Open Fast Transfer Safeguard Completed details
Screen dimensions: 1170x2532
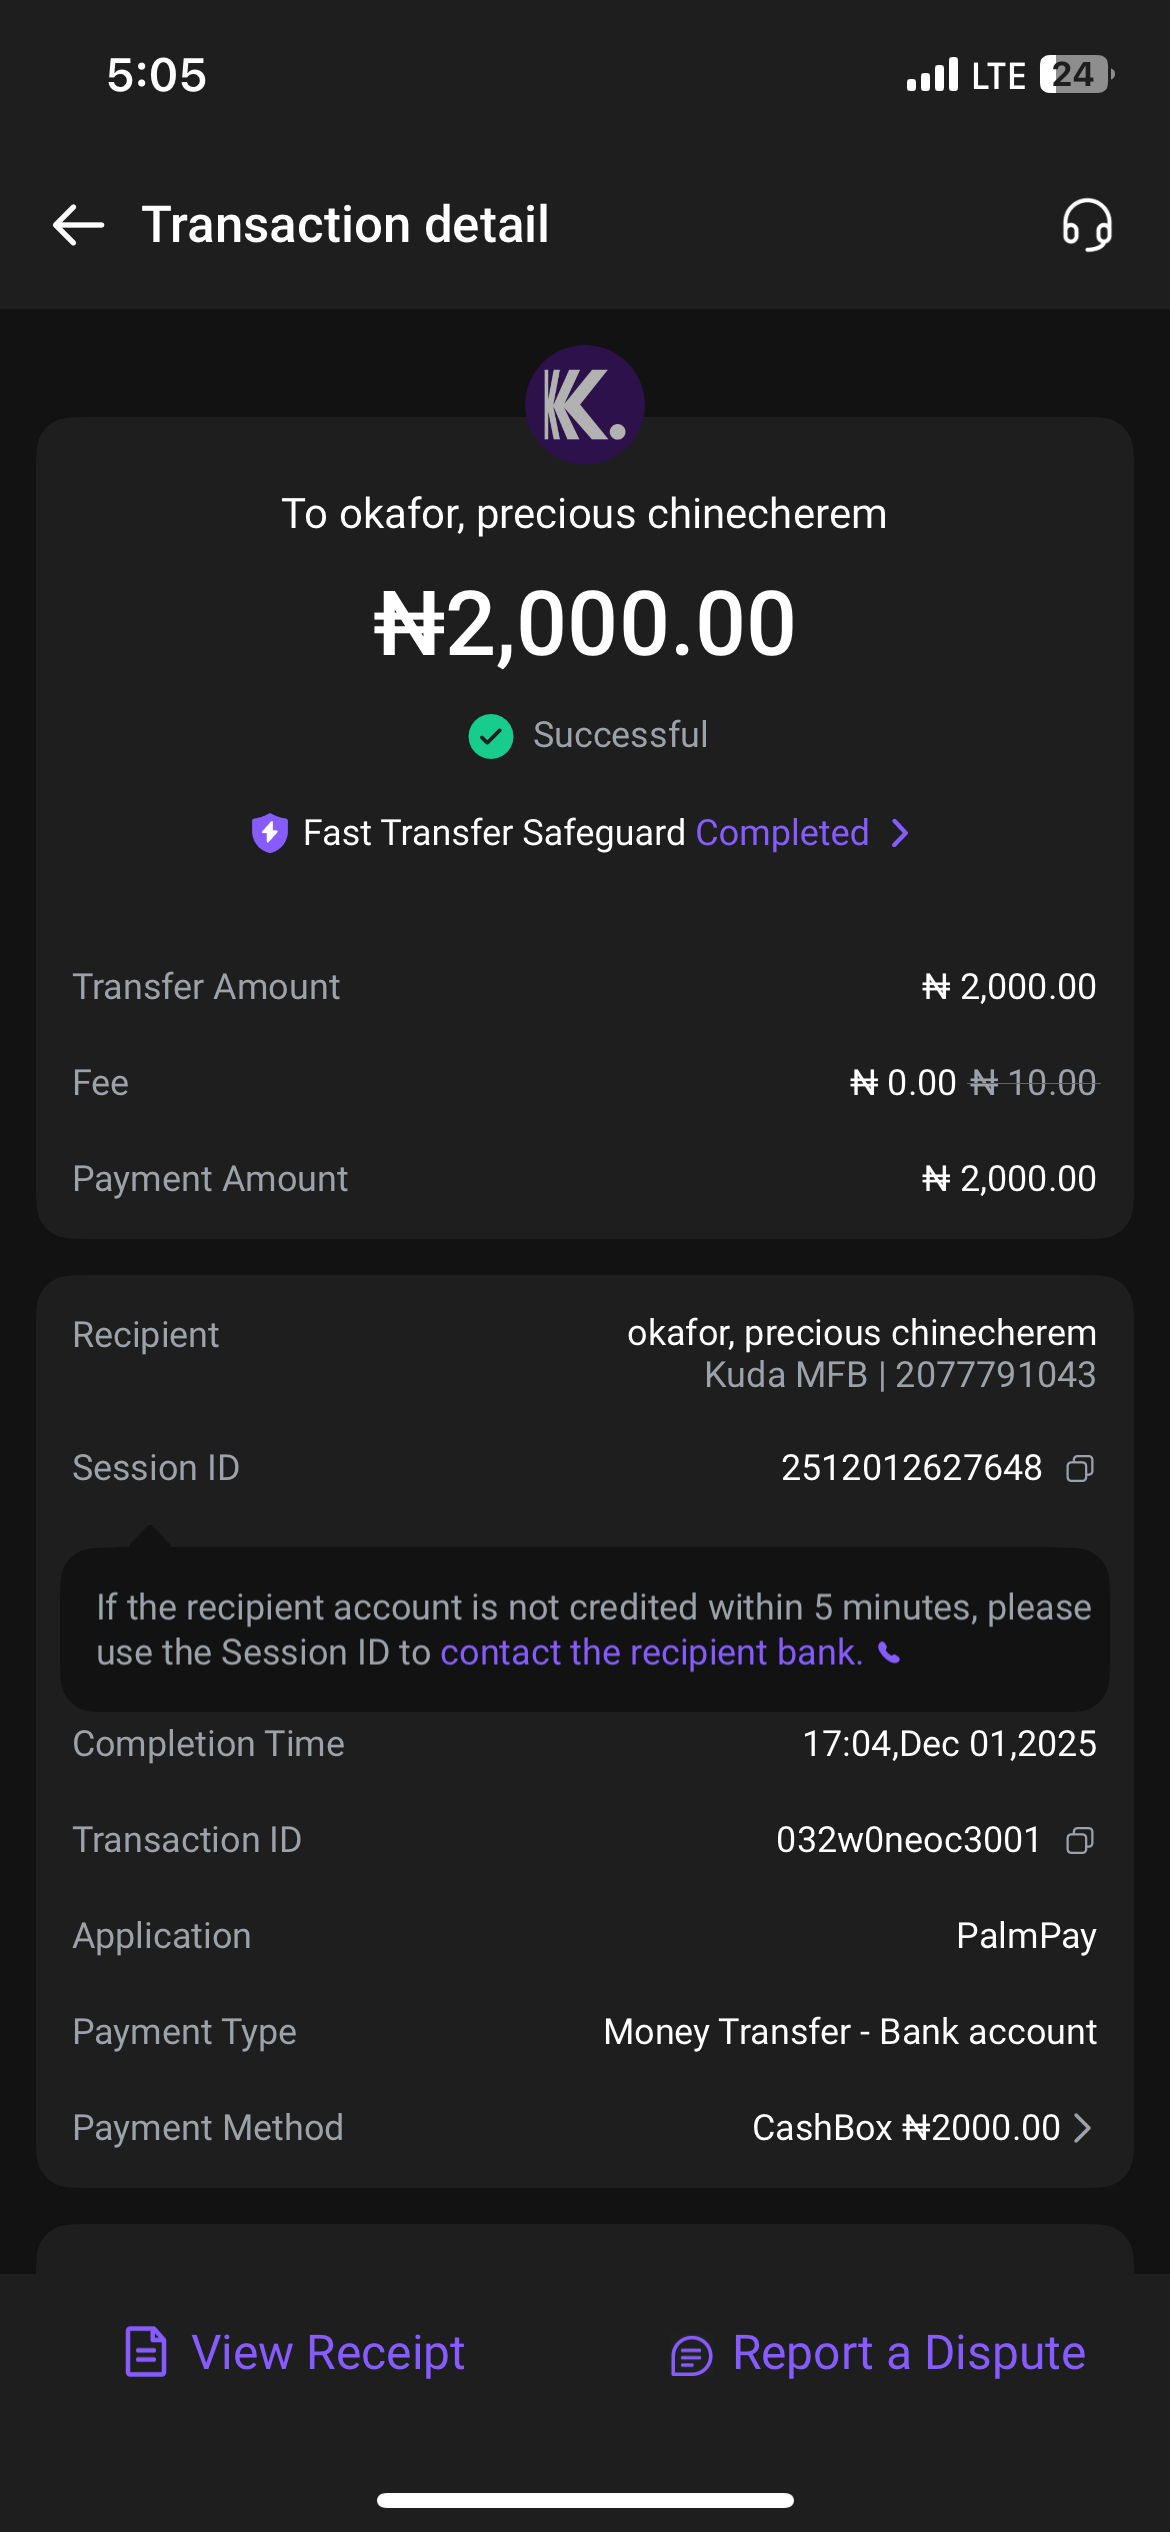pyautogui.click(x=782, y=833)
